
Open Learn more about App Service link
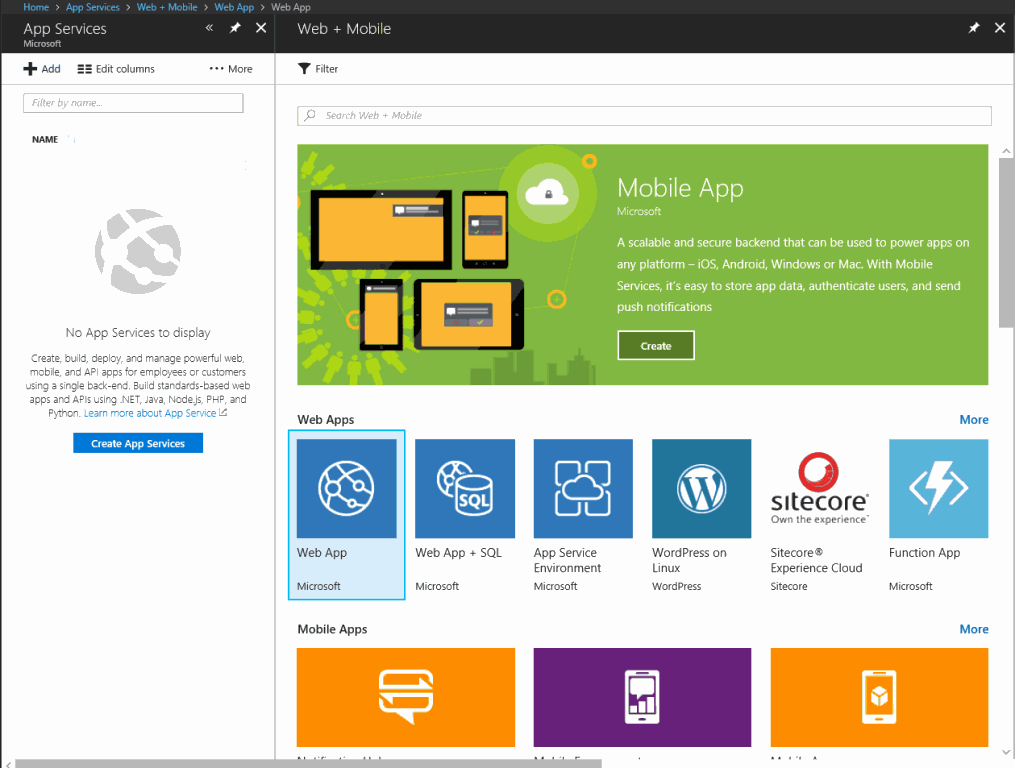click(x=150, y=413)
